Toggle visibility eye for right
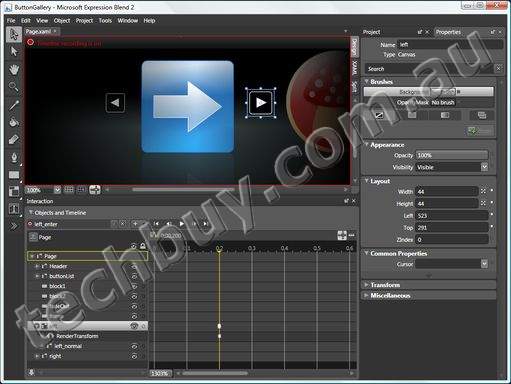Viewport: 511px width, 384px height. click(x=134, y=356)
